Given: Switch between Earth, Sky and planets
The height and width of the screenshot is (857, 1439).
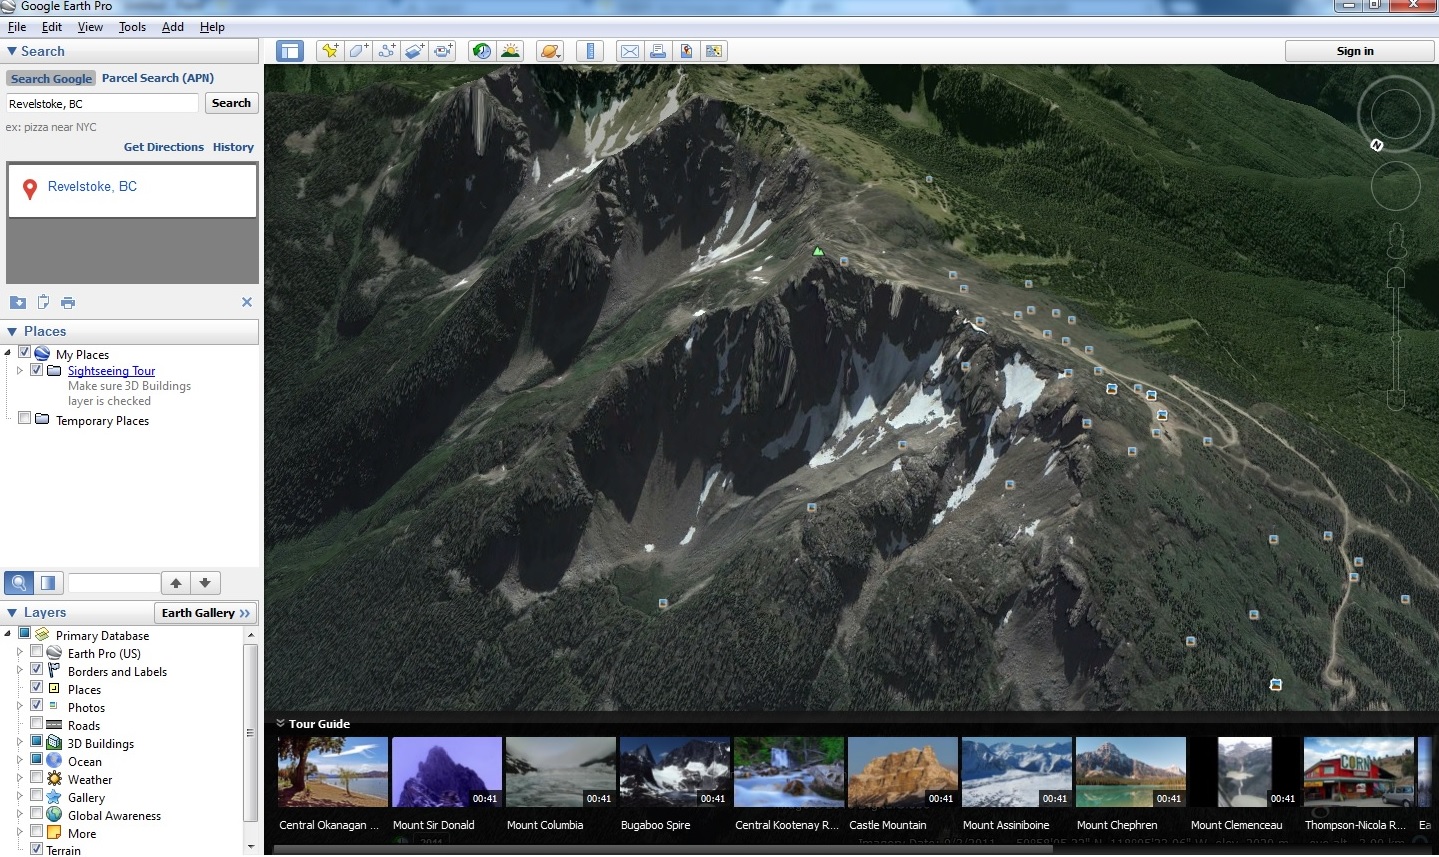Looking at the screenshot, I should 550,51.
